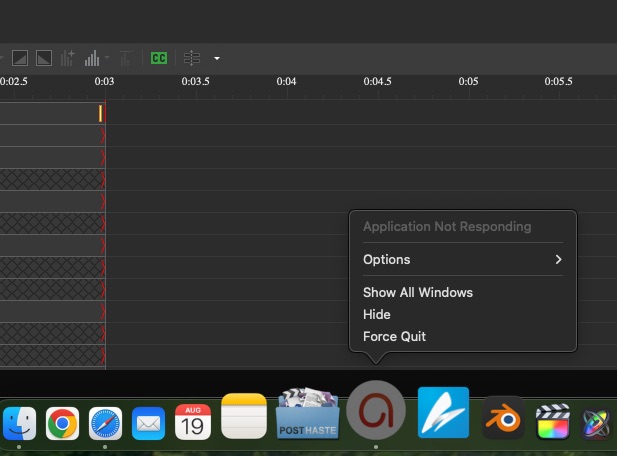The width and height of the screenshot is (617, 456).
Task: Launch Safari from the dock
Action: pyautogui.click(x=105, y=424)
